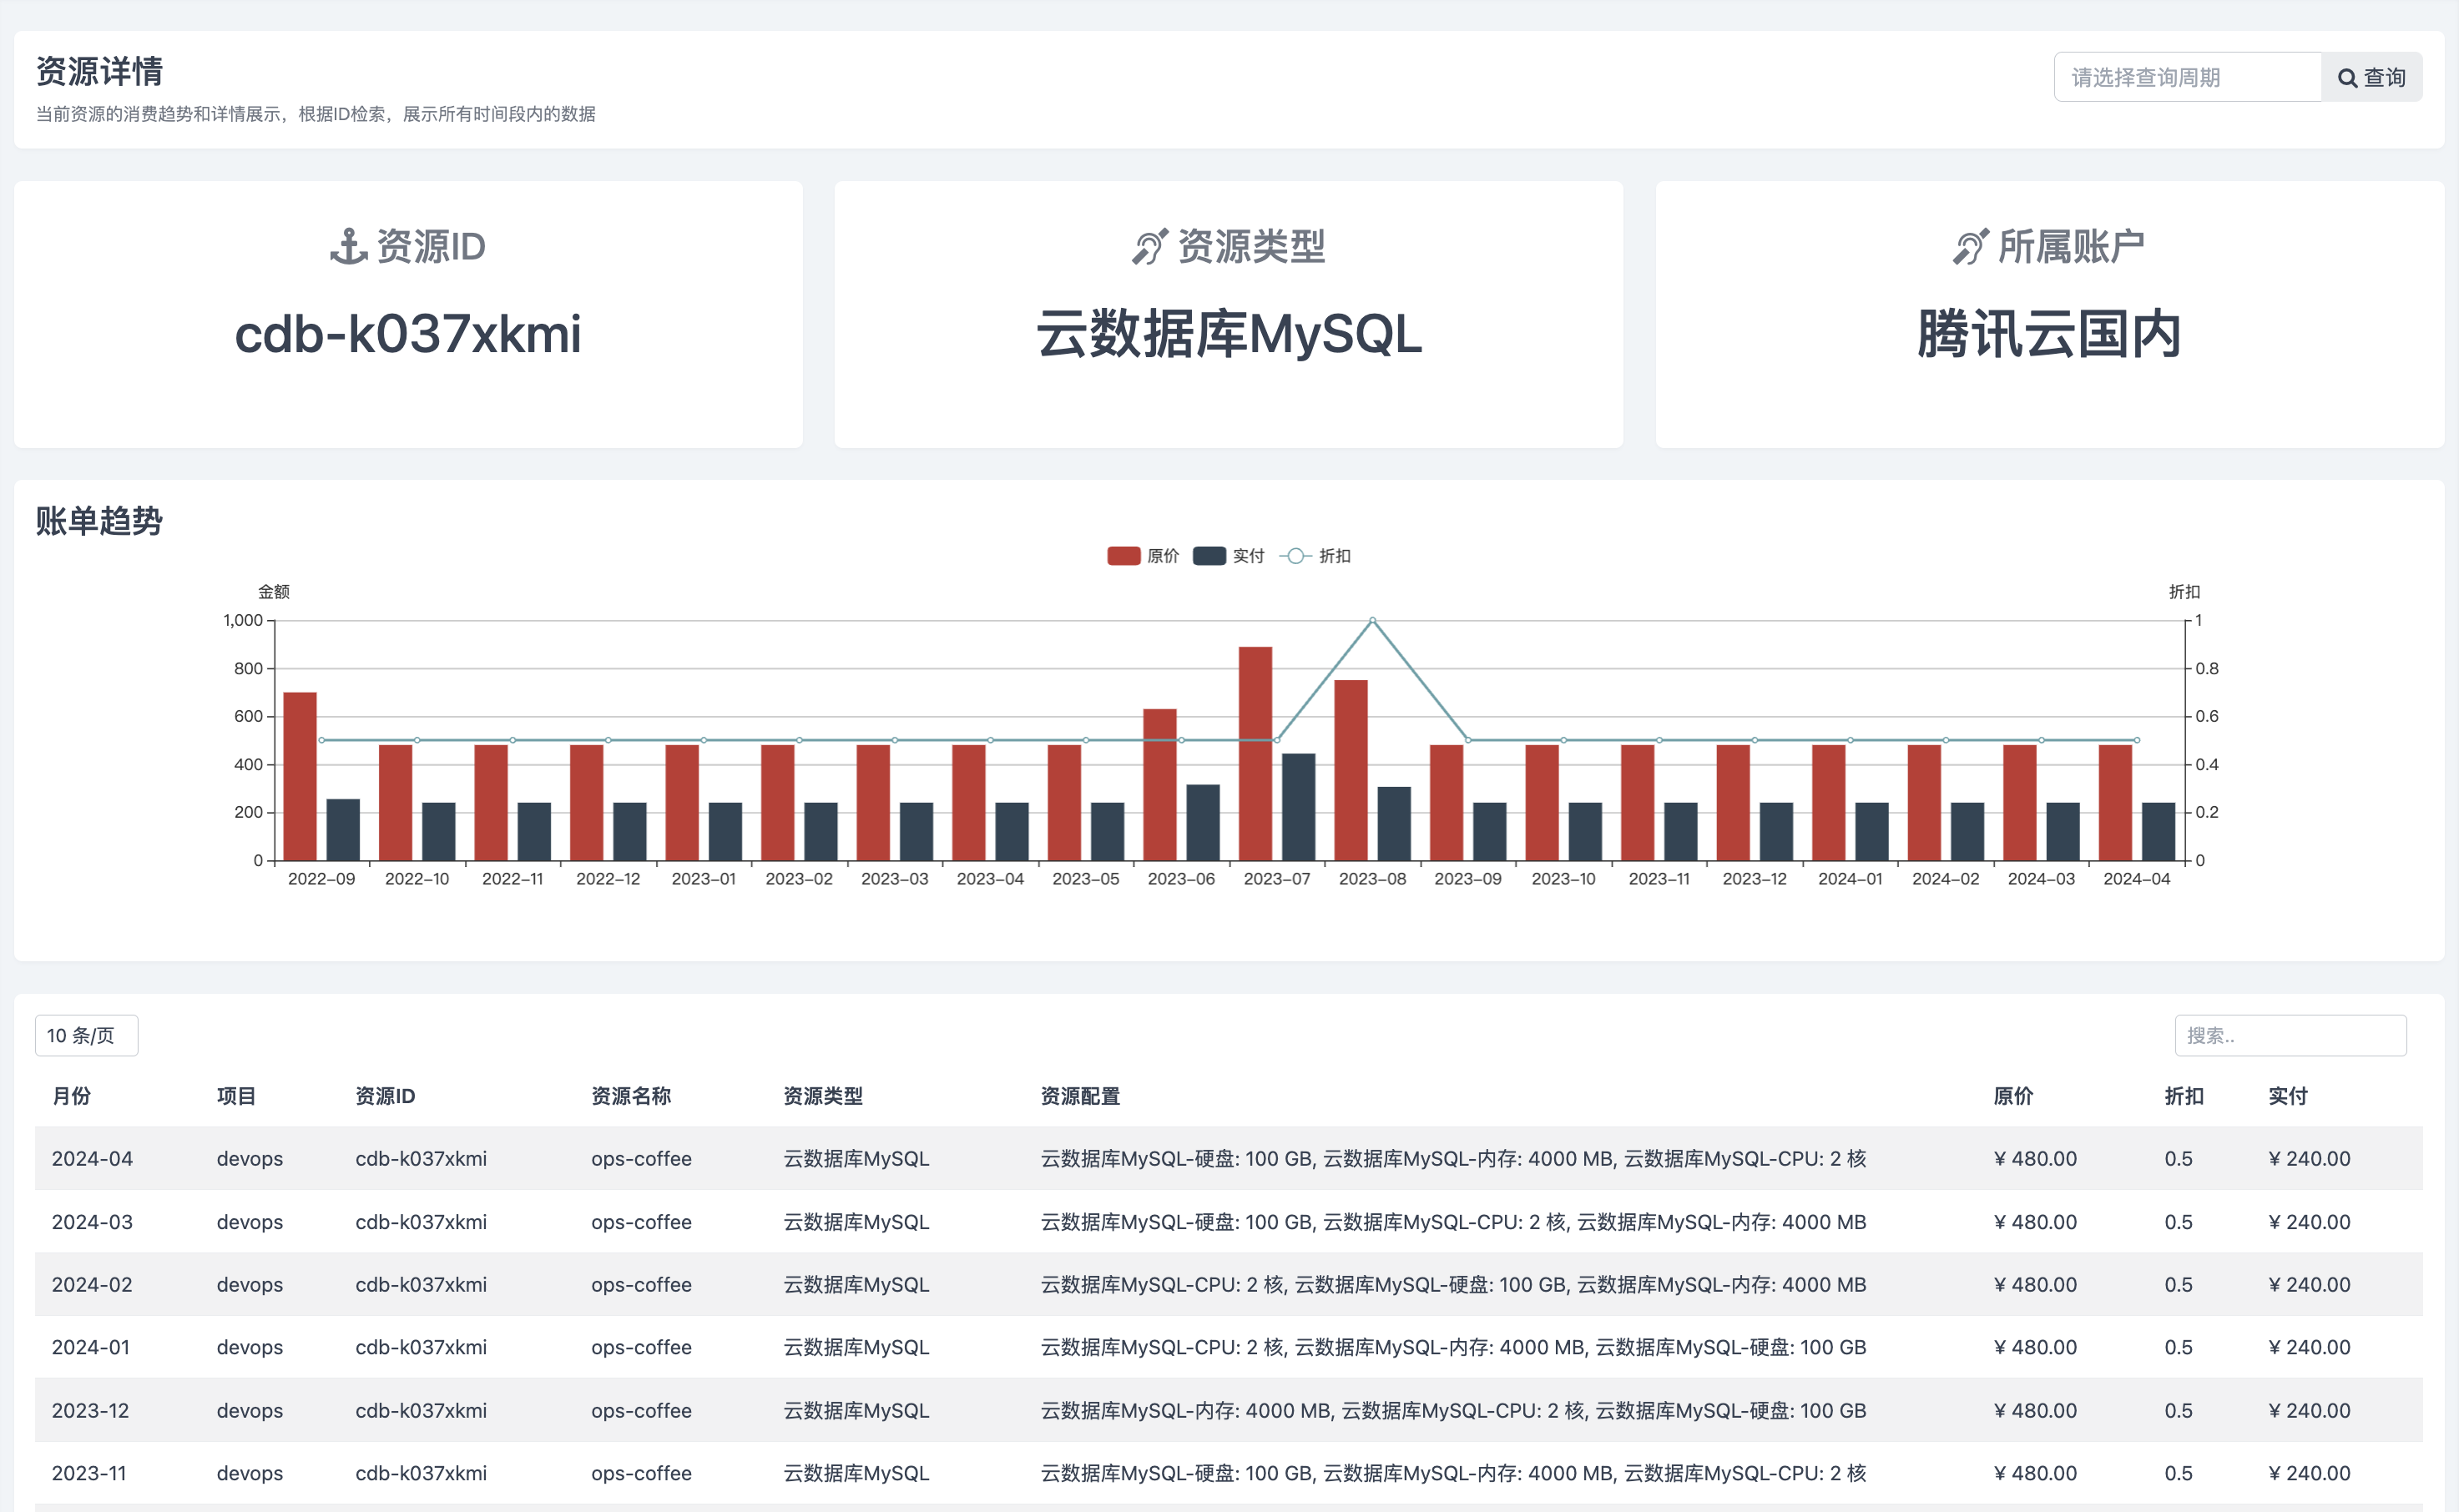This screenshot has height=1512, width=2459.
Task: Click the icon next to 资源类型 heading
Action: 1149,246
